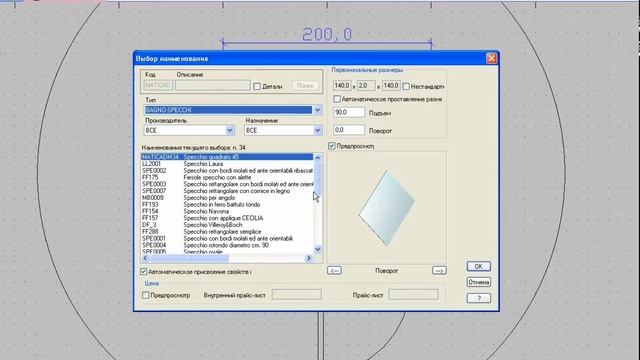Select SPE0007 specchio con cornice in legno
The width and height of the screenshot is (640, 360).
227,191
